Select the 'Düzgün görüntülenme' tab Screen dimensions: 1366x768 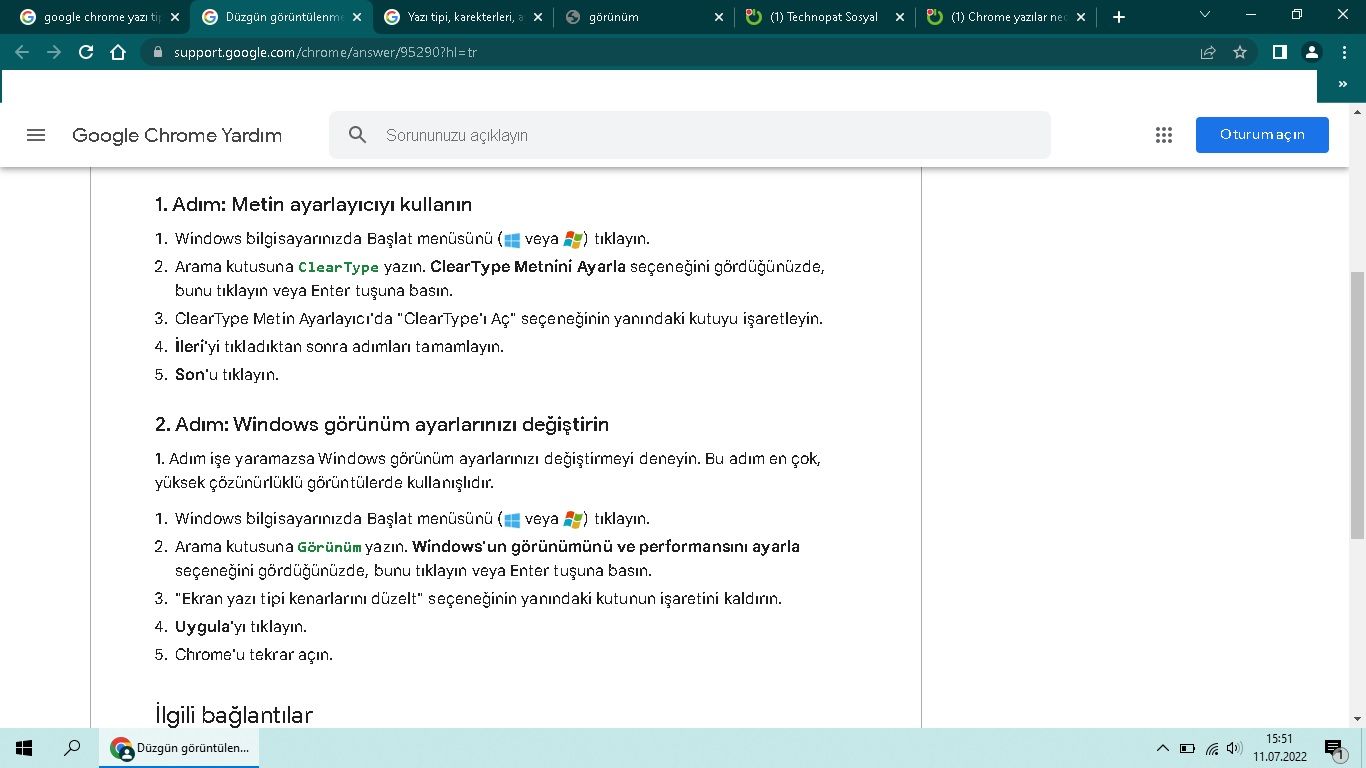pos(281,17)
